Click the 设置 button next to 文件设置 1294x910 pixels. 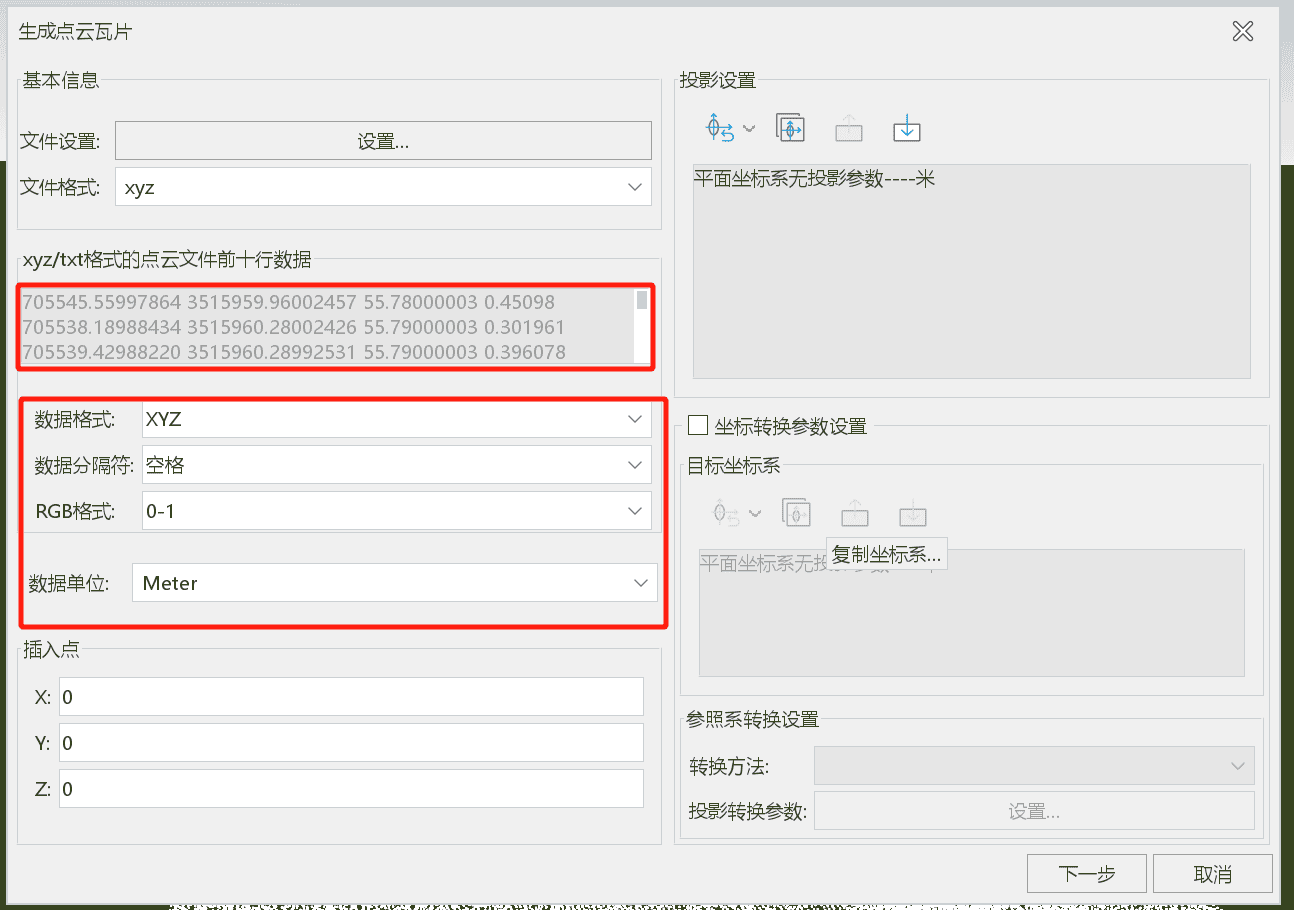click(383, 140)
